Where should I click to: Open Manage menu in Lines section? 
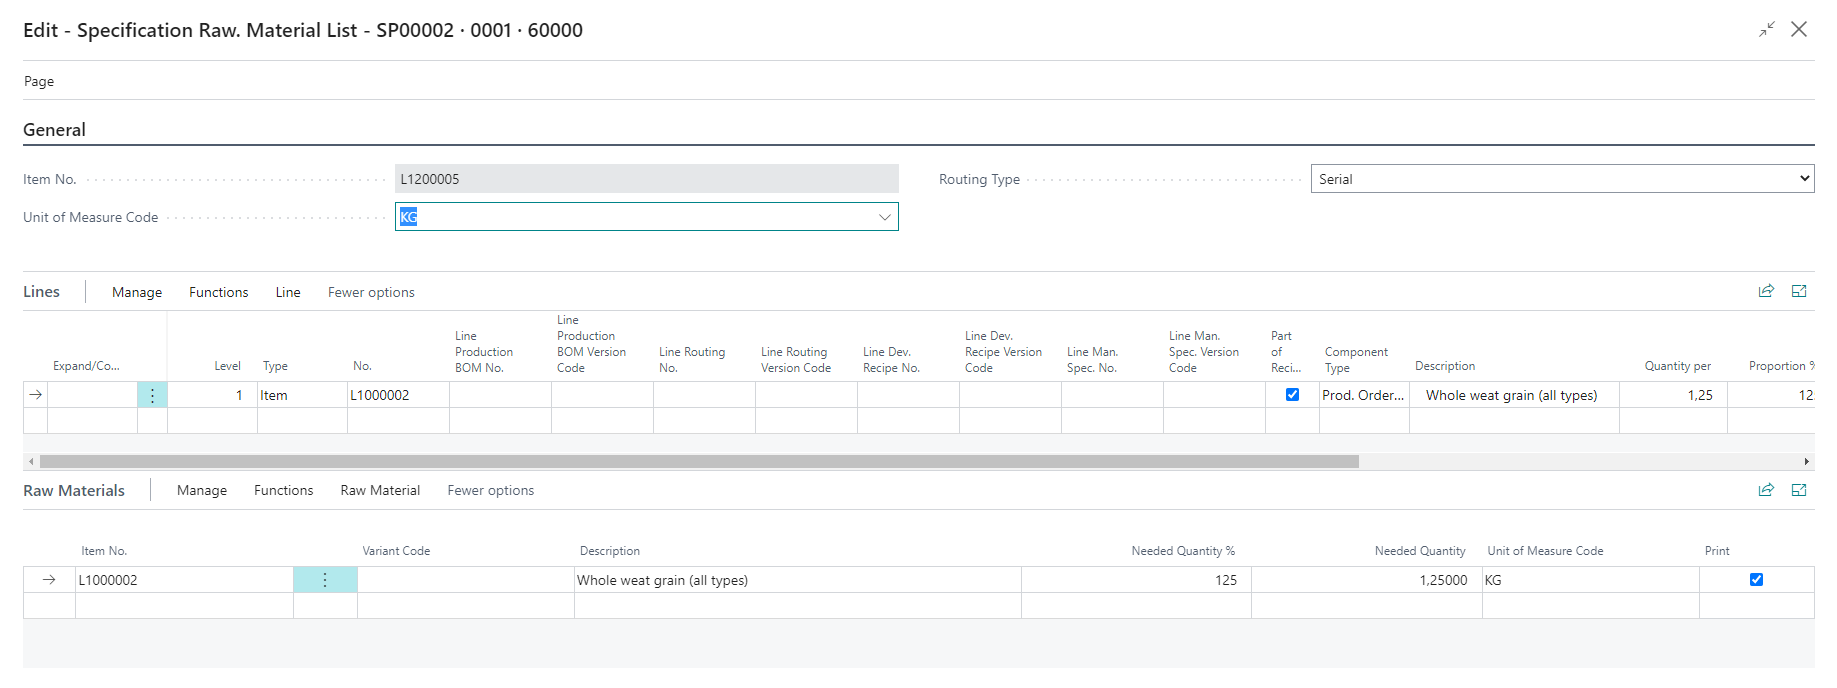pyautogui.click(x=137, y=292)
